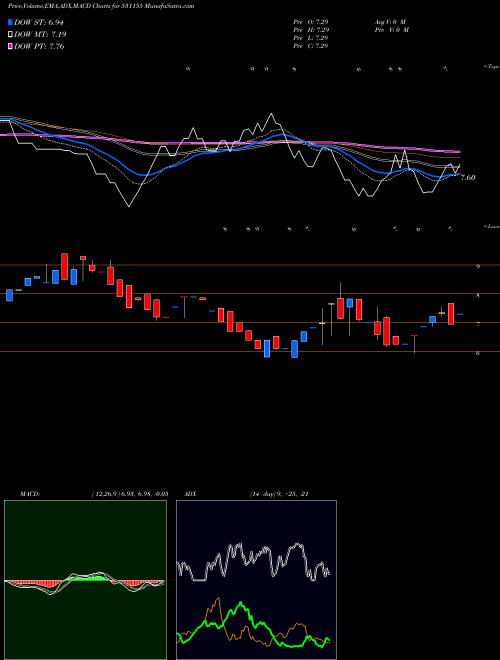Click the '<Tops' marker label
Screen dimensions: 500x660
click(x=492, y=67)
